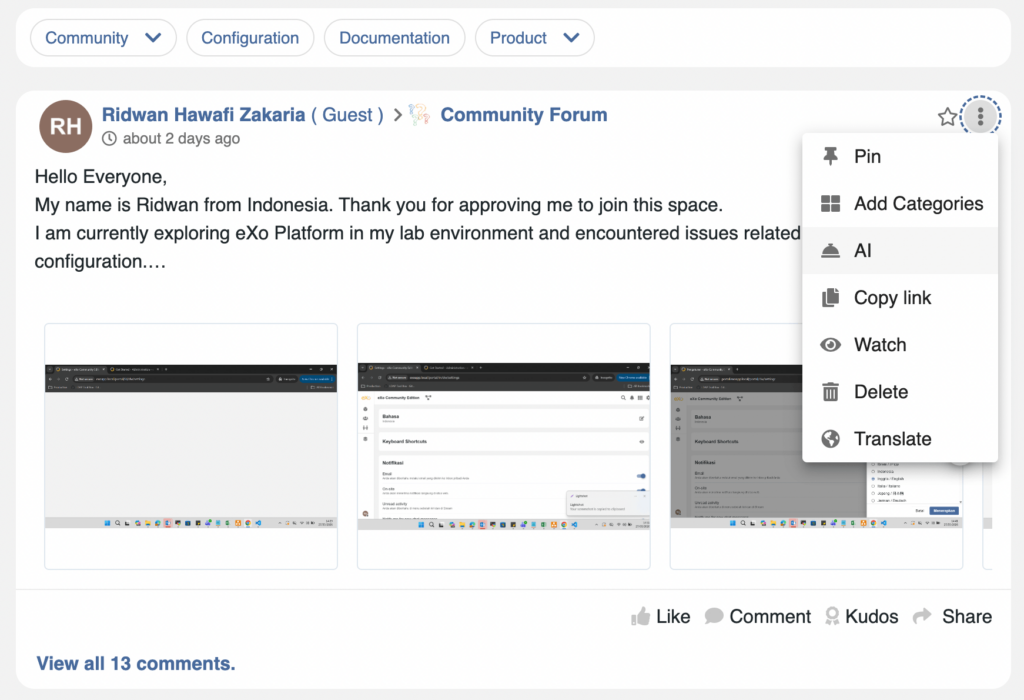Viewport: 1024px width, 700px height.
Task: Choose Add Categories in the menu
Action: [x=917, y=204]
